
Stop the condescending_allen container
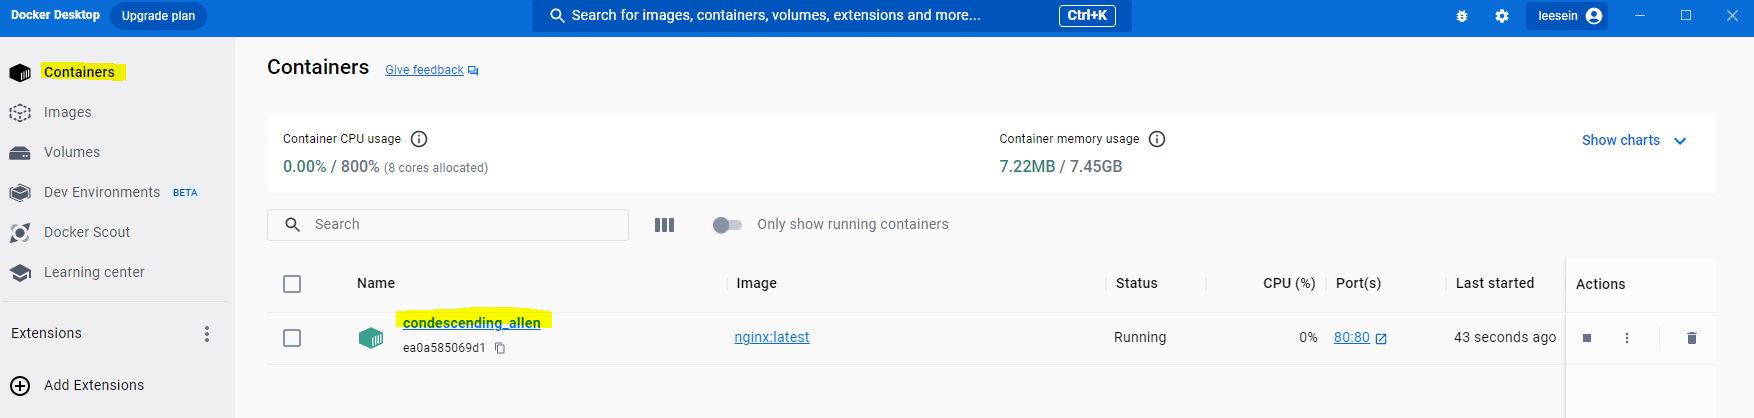[x=1587, y=338]
